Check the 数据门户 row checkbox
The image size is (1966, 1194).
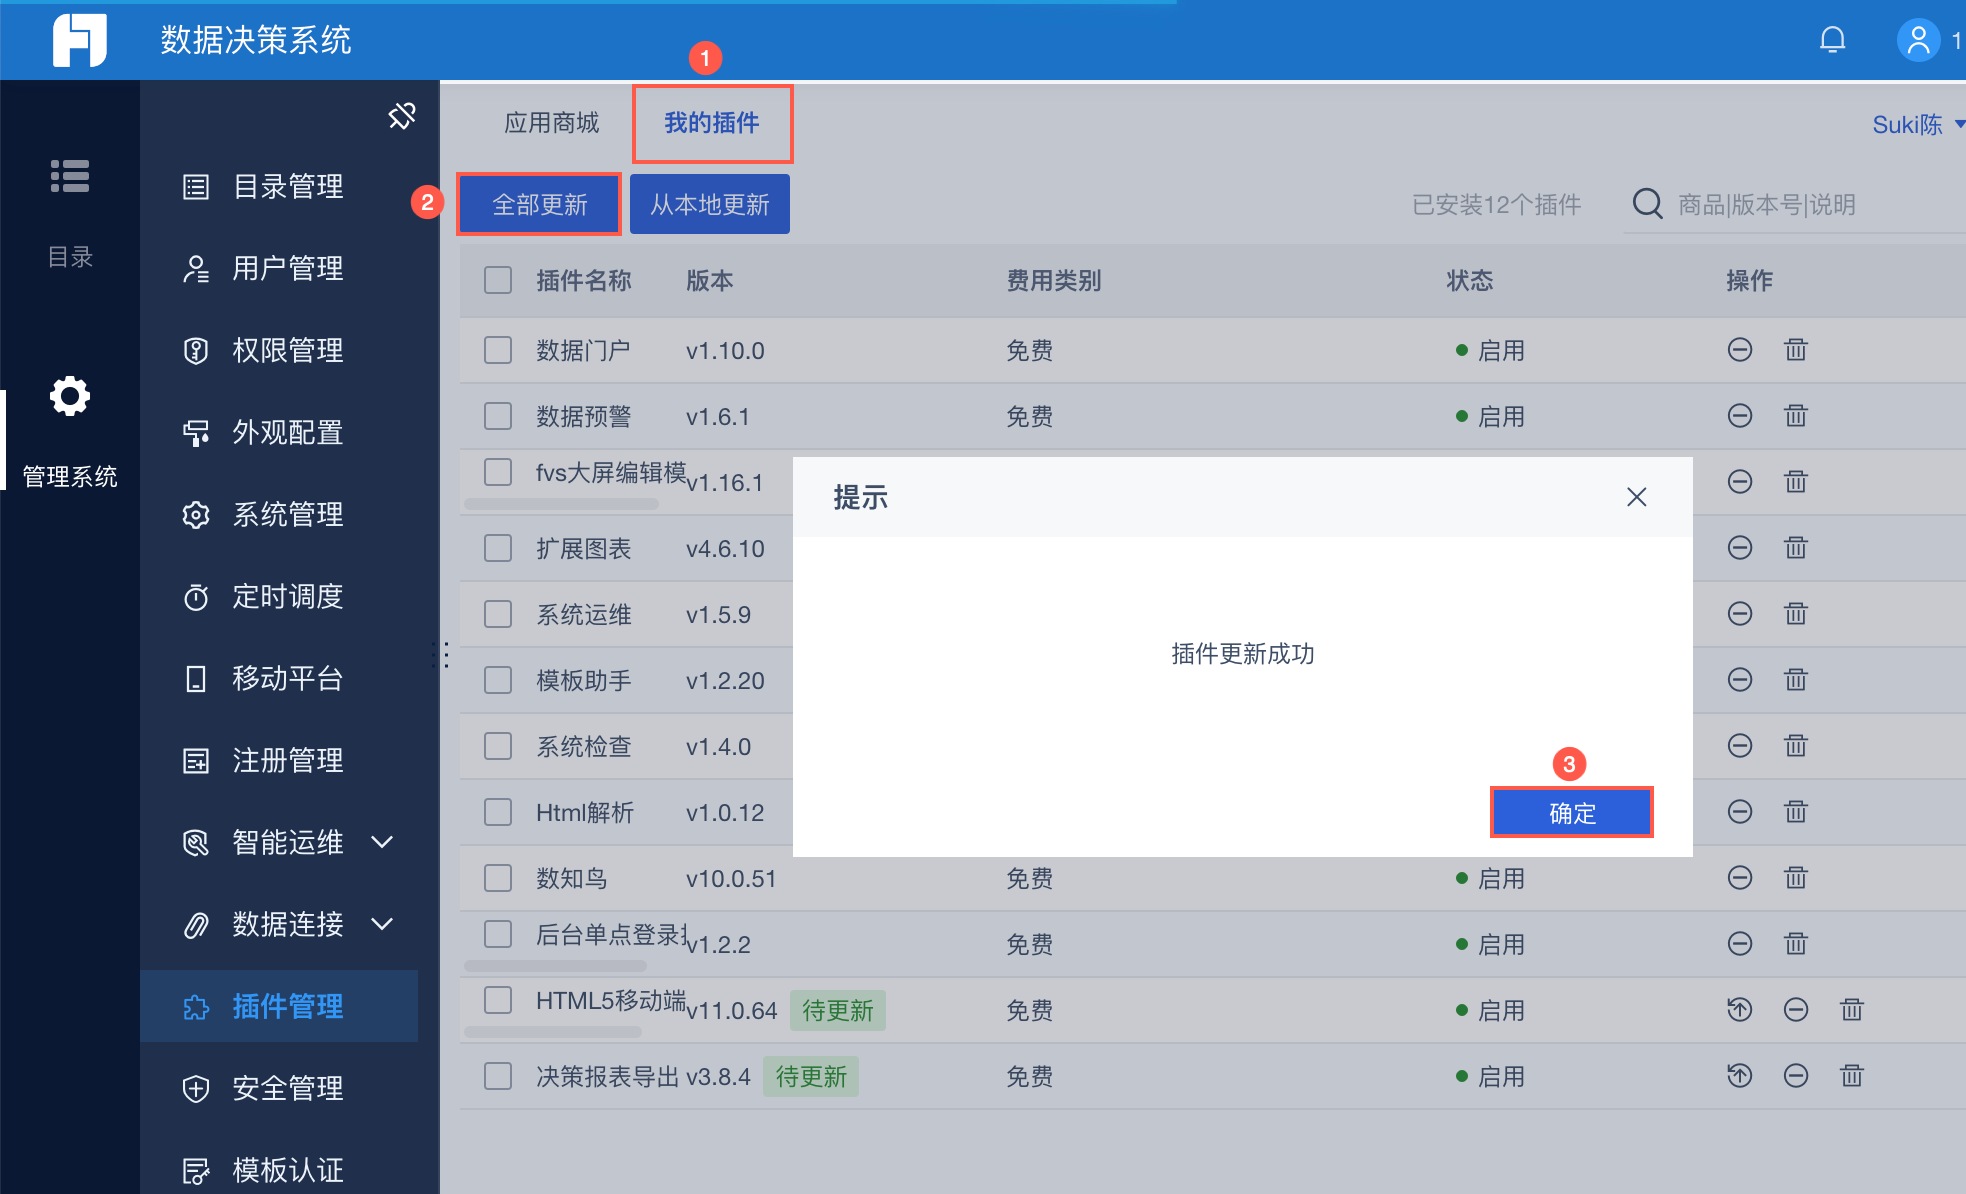(498, 350)
